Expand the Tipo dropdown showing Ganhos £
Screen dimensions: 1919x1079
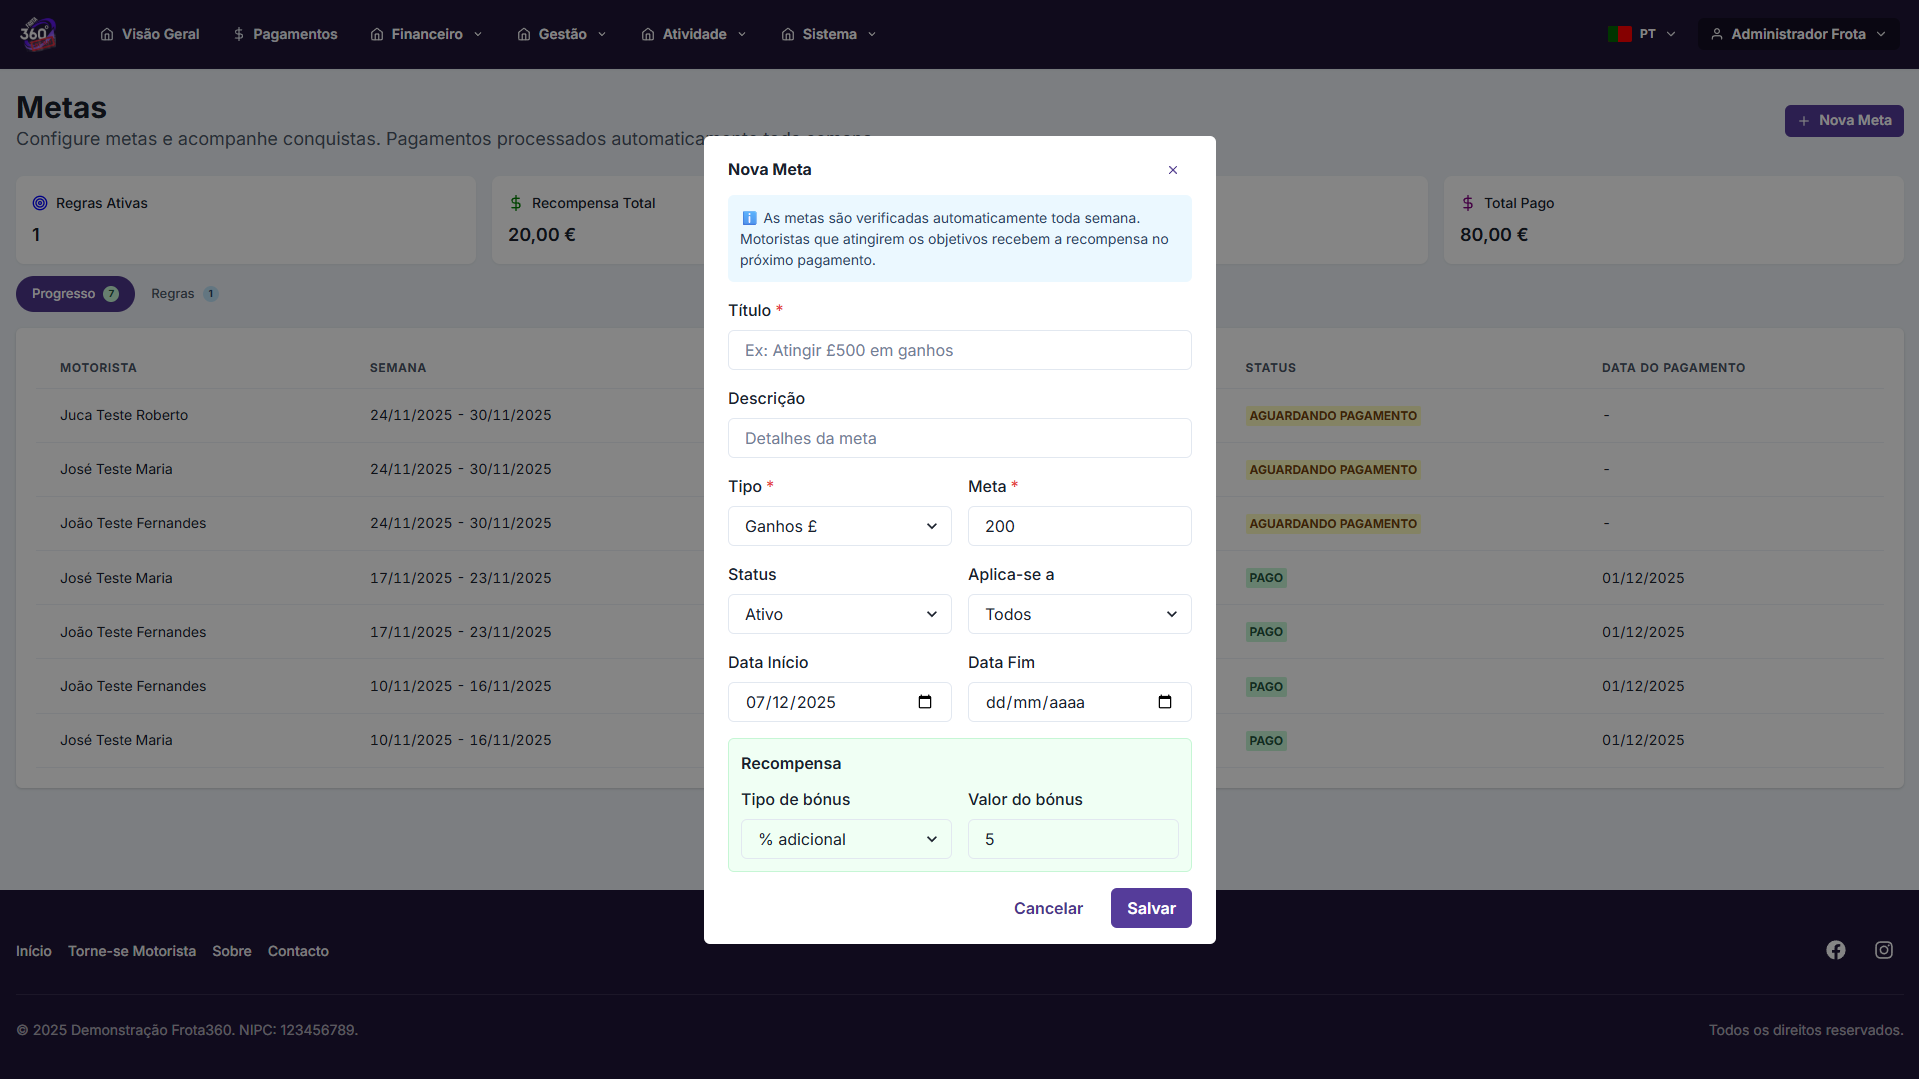coord(839,526)
